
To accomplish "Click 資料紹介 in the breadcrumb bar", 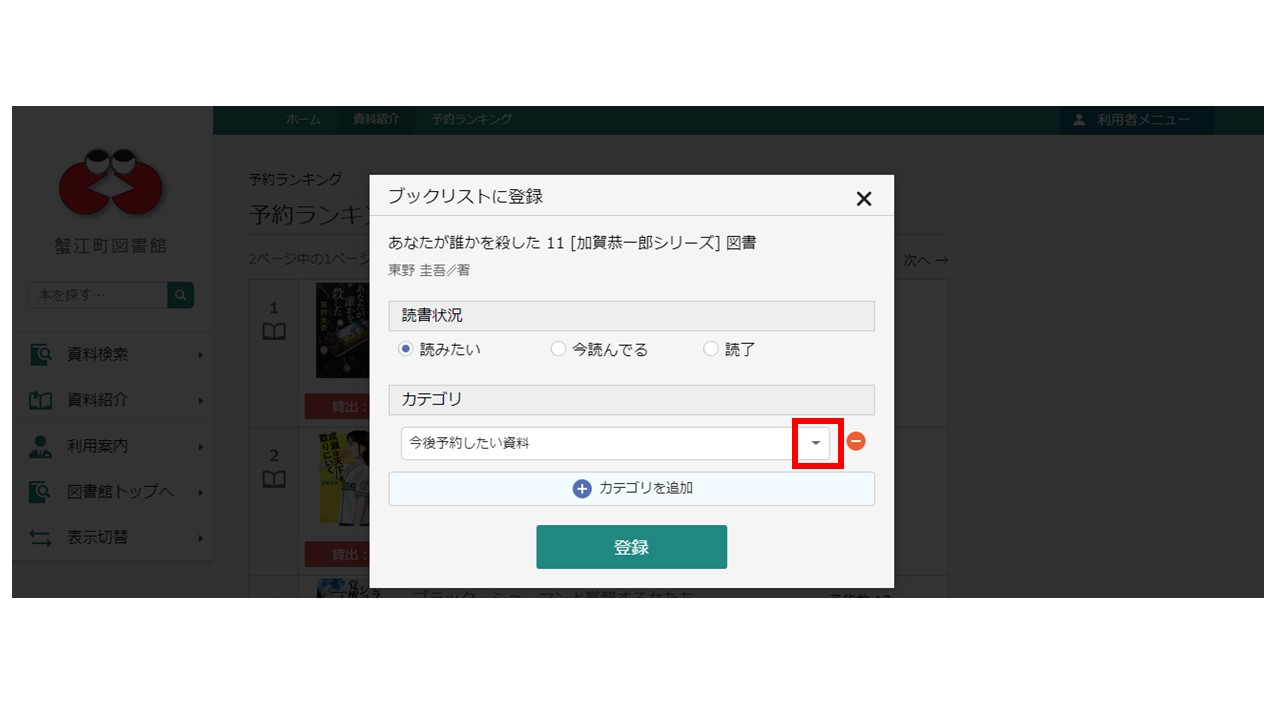I will pyautogui.click(x=376, y=119).
